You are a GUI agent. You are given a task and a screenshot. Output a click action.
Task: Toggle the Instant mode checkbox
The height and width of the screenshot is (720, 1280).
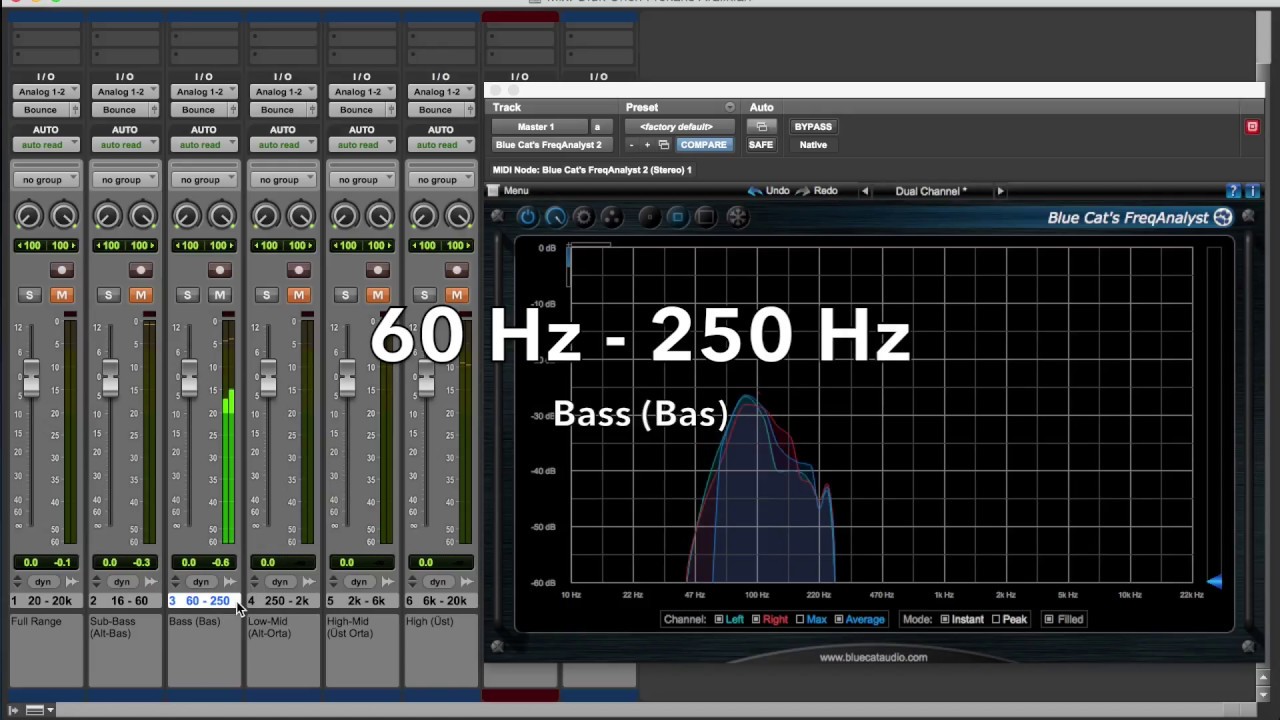coord(944,620)
